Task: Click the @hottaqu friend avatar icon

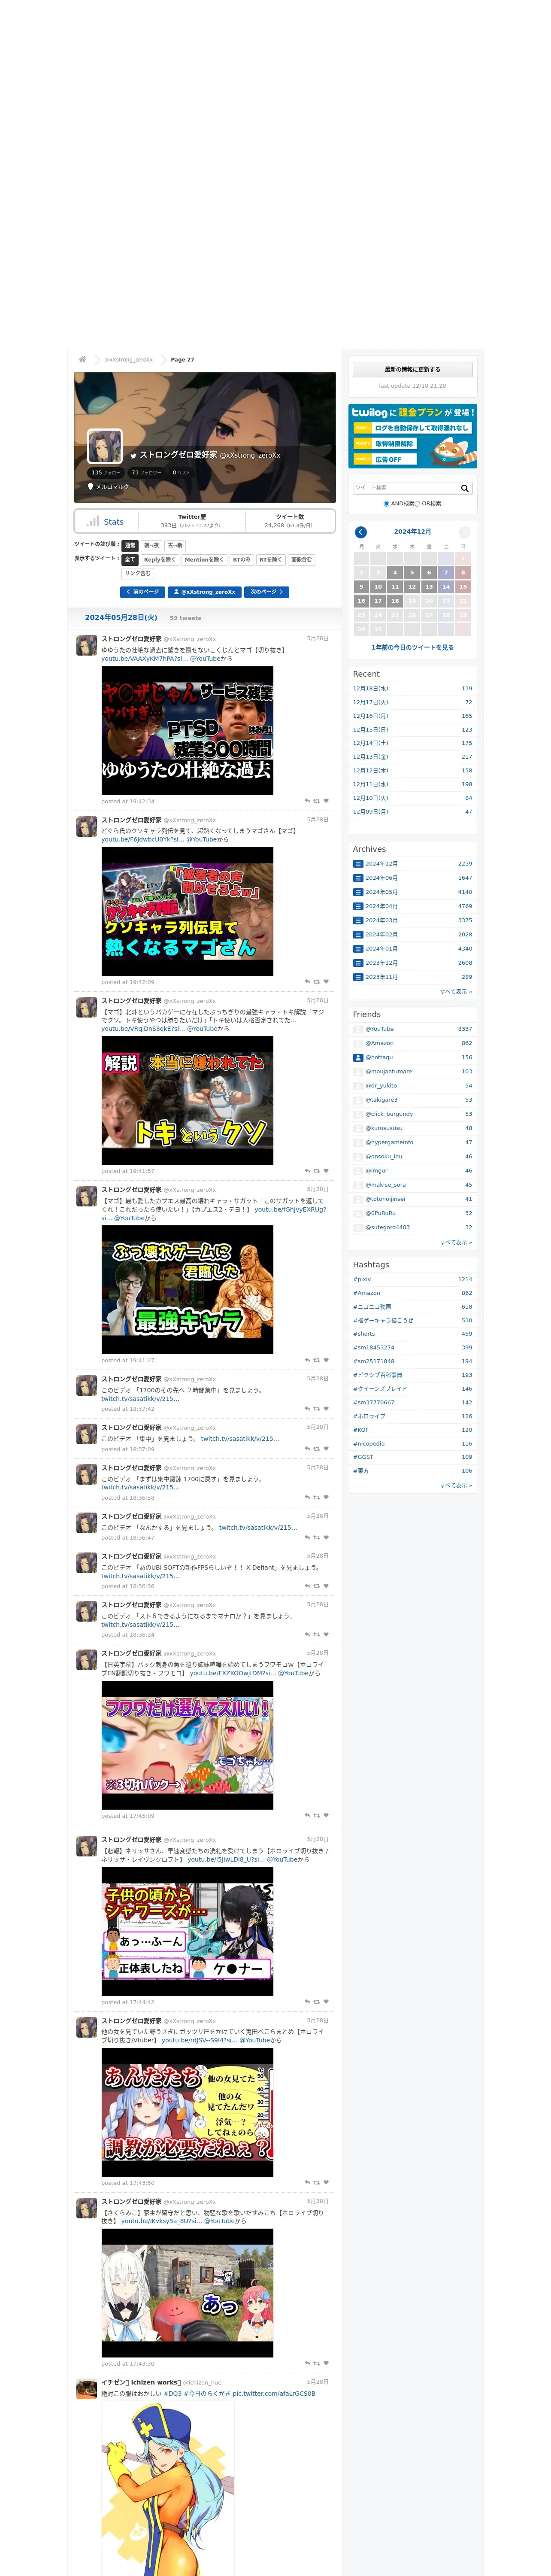Action: (358, 1057)
